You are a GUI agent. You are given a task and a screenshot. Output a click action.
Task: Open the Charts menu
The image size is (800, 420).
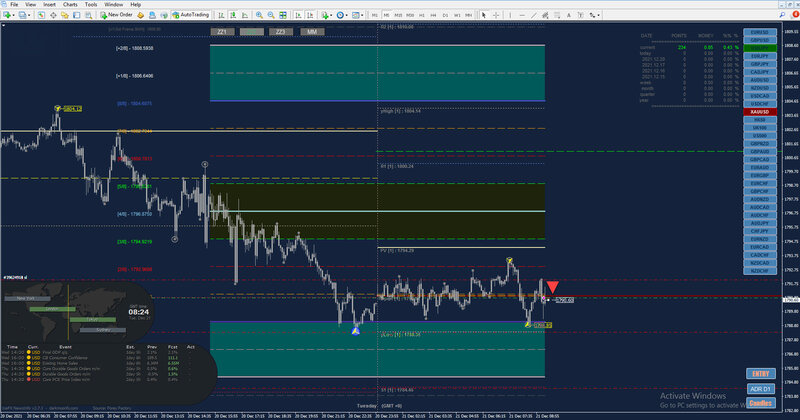tap(70, 5)
